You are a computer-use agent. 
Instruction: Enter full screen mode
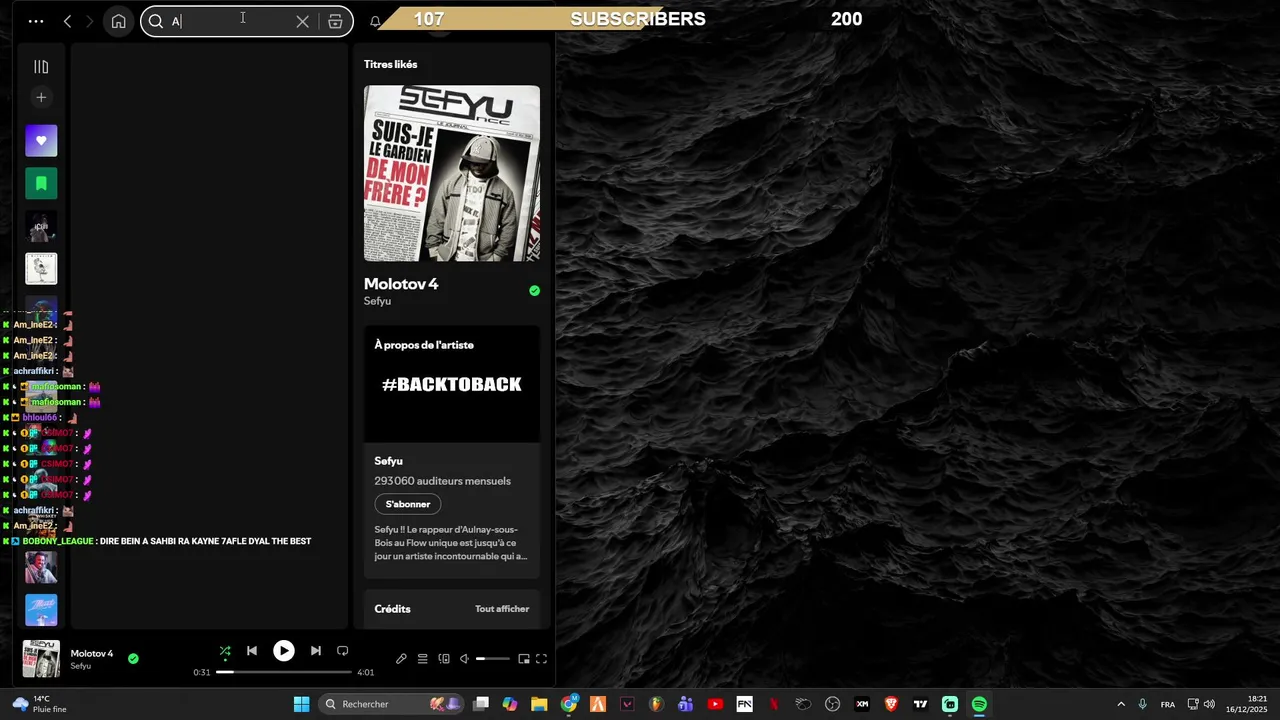[541, 659]
